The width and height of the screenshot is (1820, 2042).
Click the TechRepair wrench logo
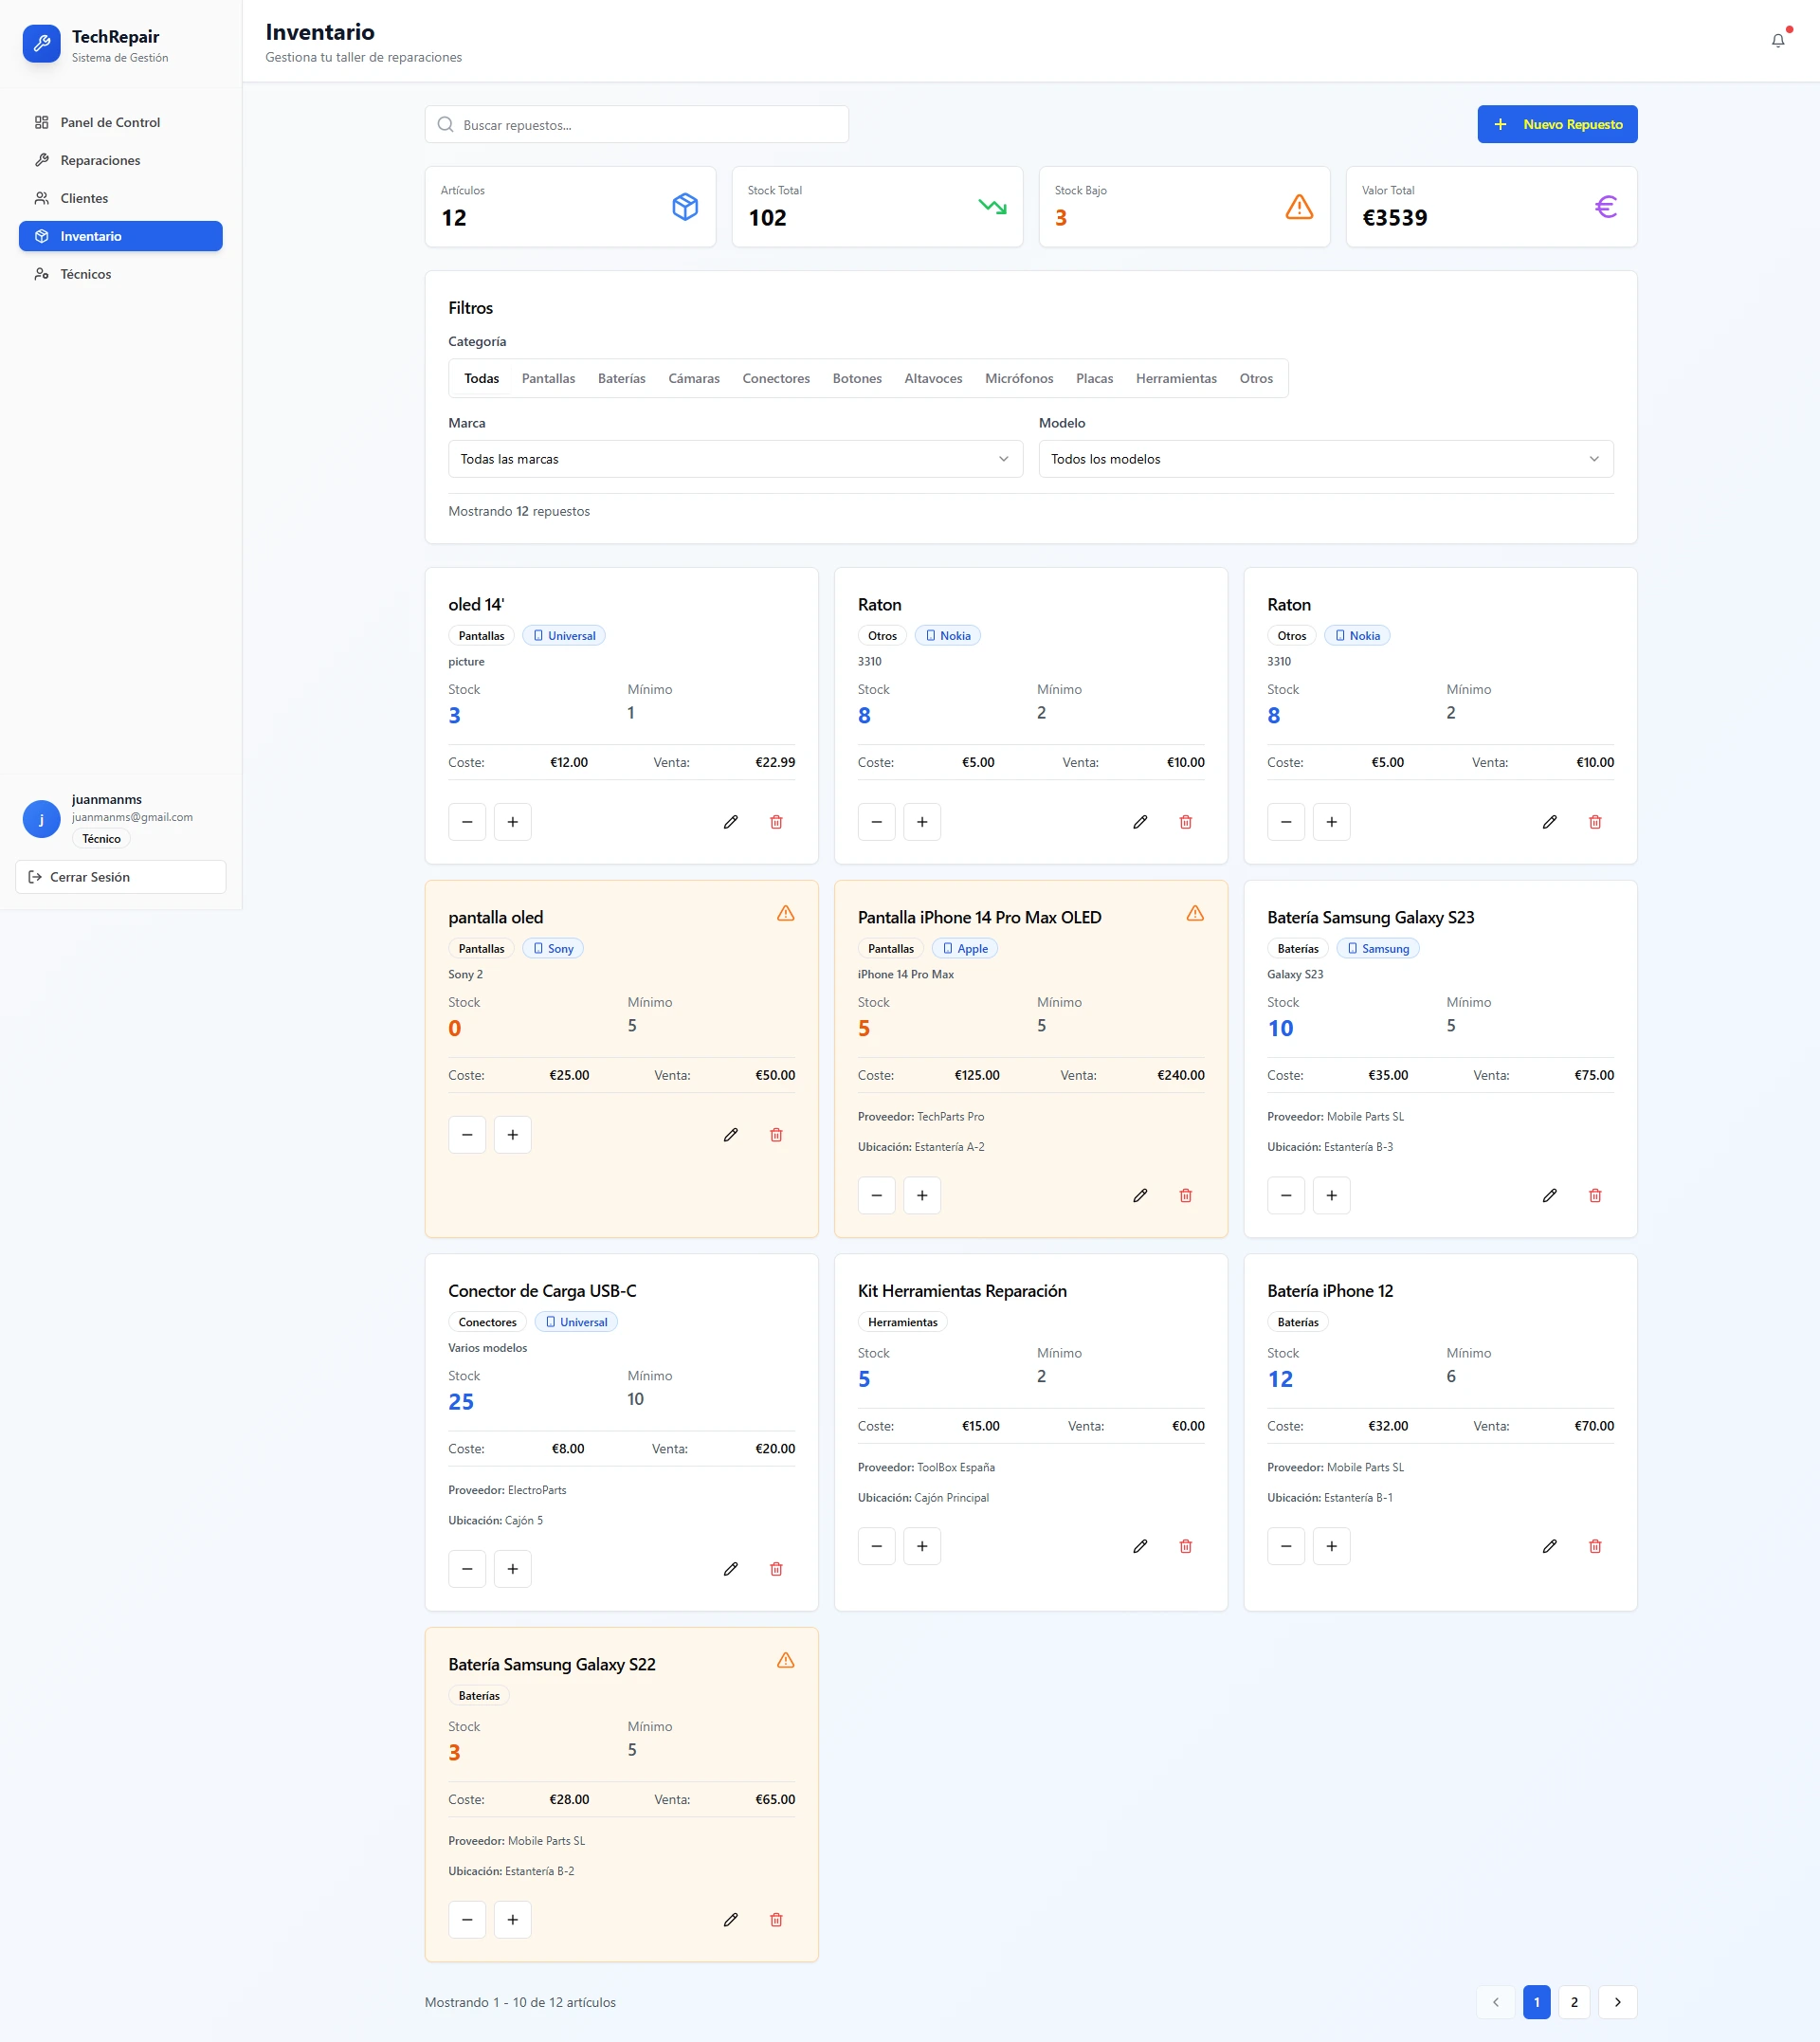coord(42,44)
